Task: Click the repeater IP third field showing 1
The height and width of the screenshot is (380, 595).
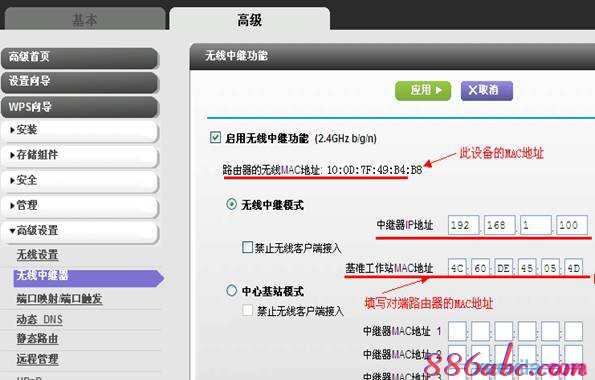Action: (535, 225)
